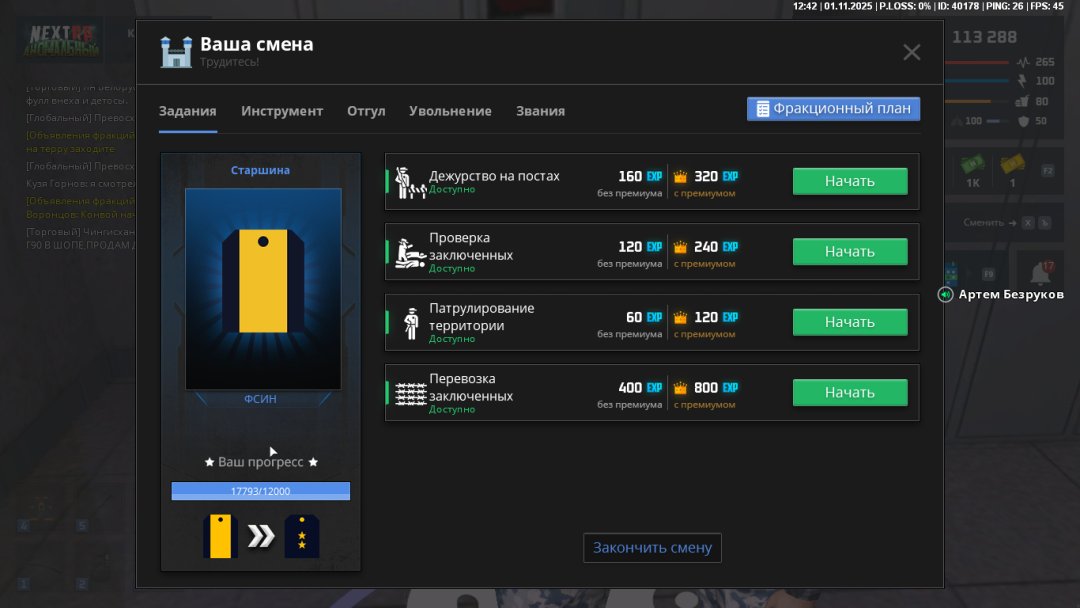1080x608 pixels.
Task: Start the Перевозка заключенных task
Action: point(850,393)
